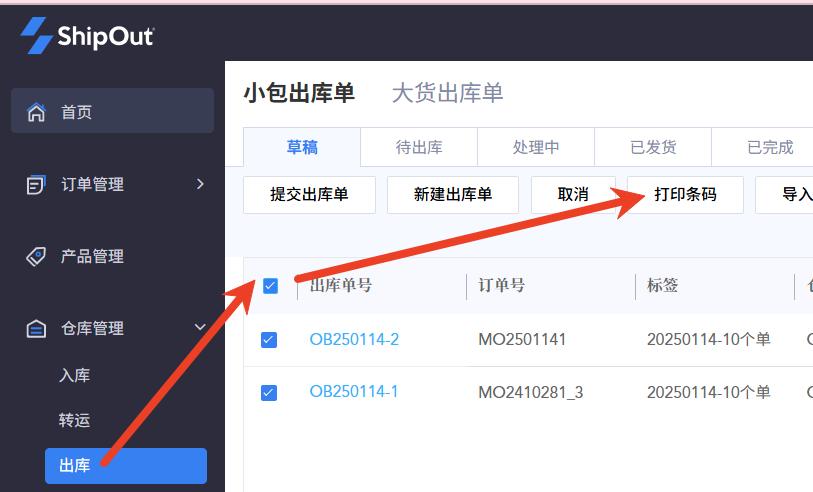Click 新建出库单 button
This screenshot has width=813, height=492.
tap(453, 195)
